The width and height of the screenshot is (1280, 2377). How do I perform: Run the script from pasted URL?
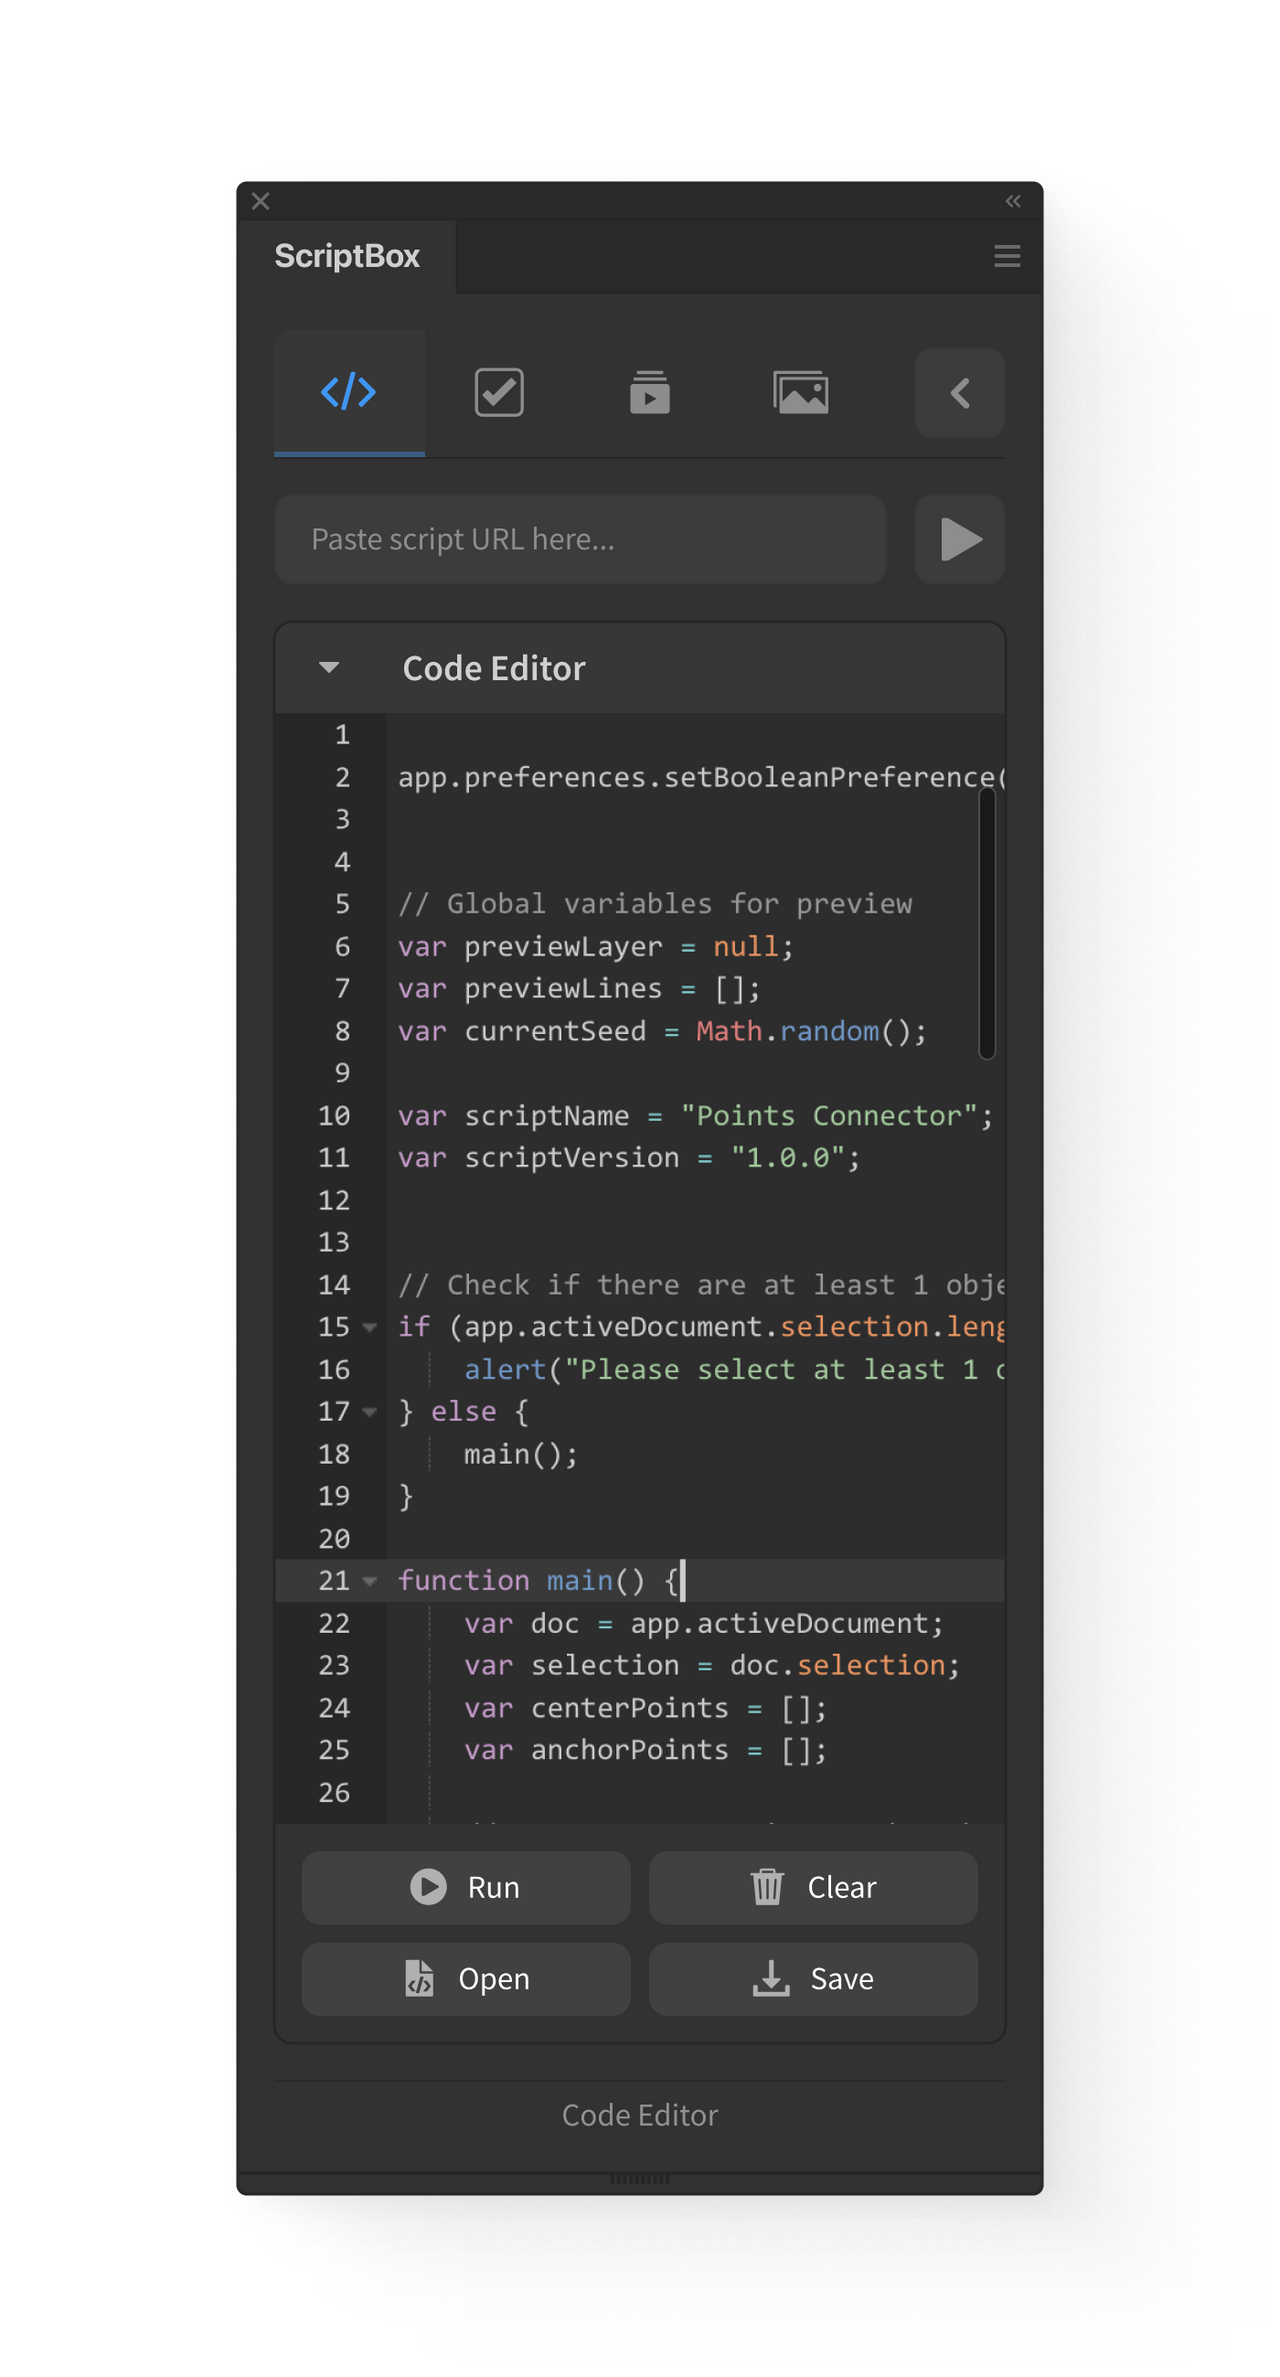(x=959, y=540)
